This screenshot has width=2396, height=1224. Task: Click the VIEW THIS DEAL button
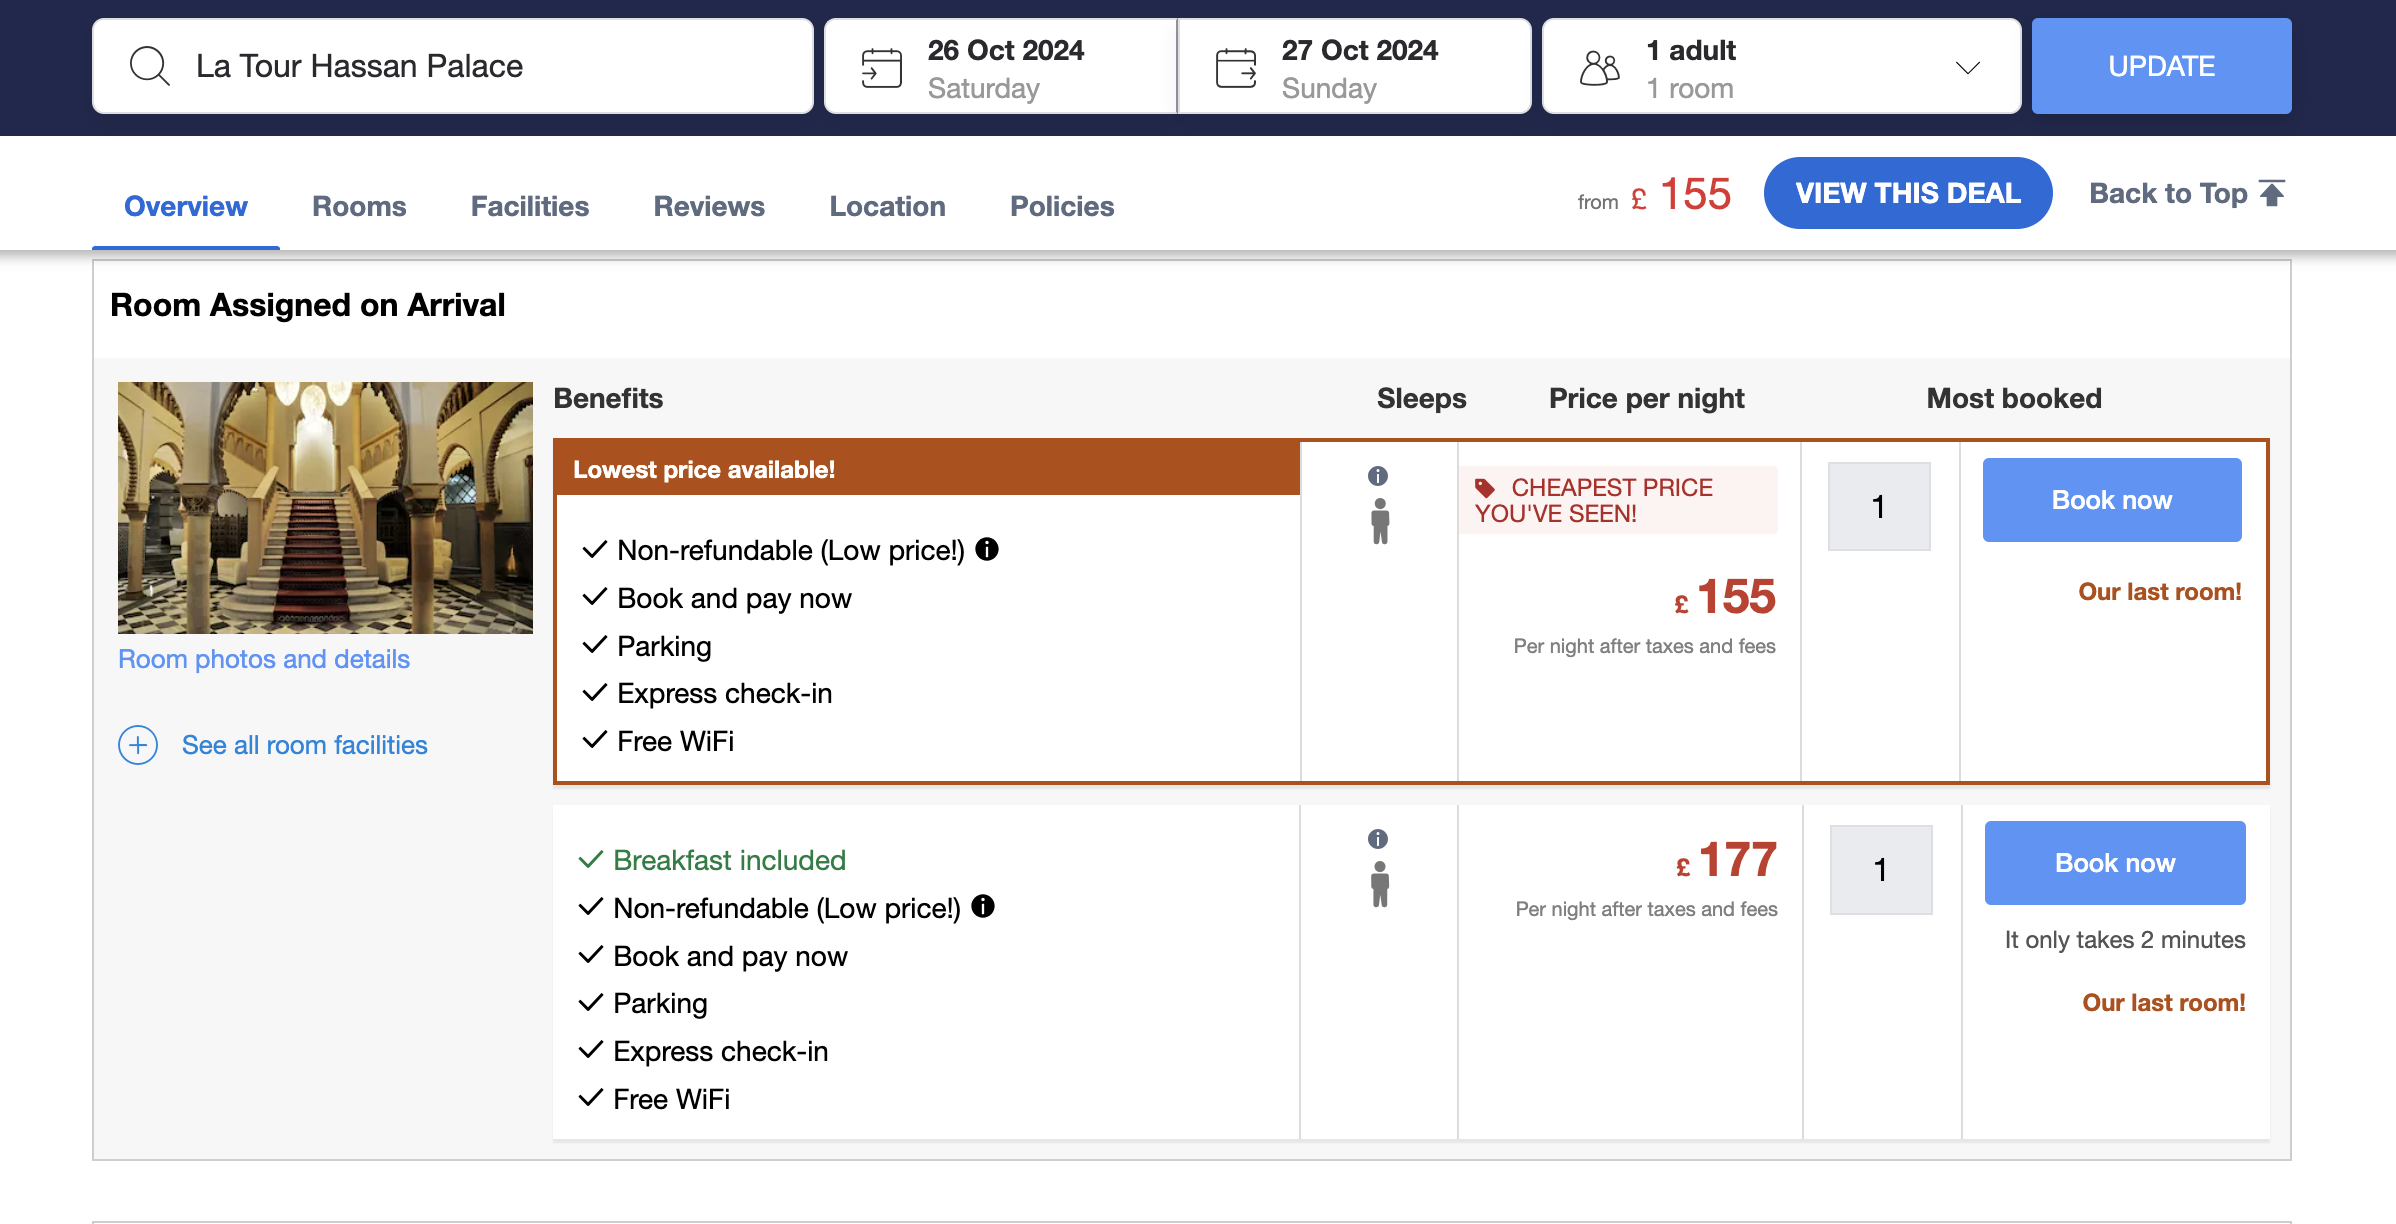coord(1907,193)
